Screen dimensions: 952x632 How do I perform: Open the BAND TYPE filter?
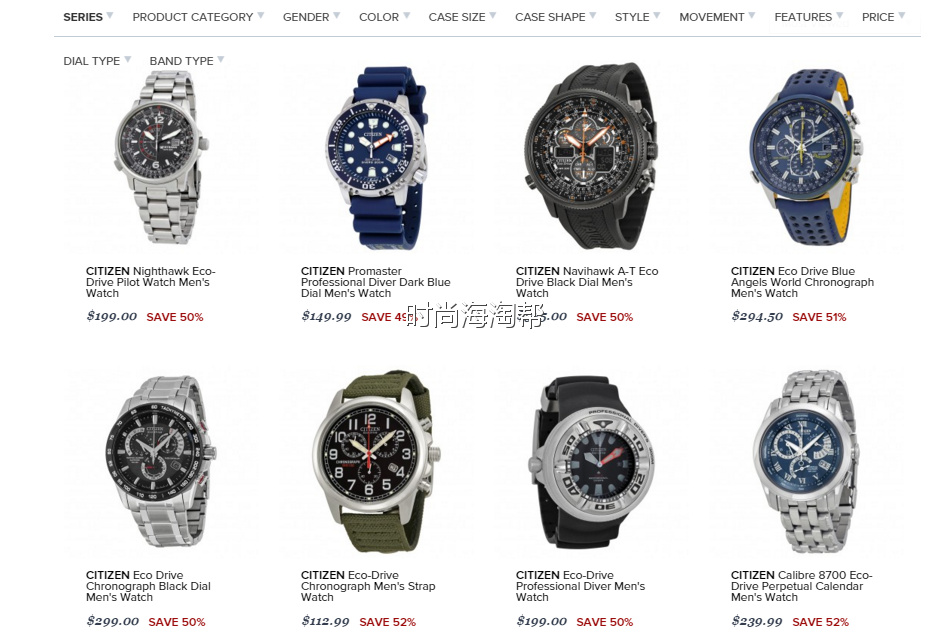(x=186, y=61)
